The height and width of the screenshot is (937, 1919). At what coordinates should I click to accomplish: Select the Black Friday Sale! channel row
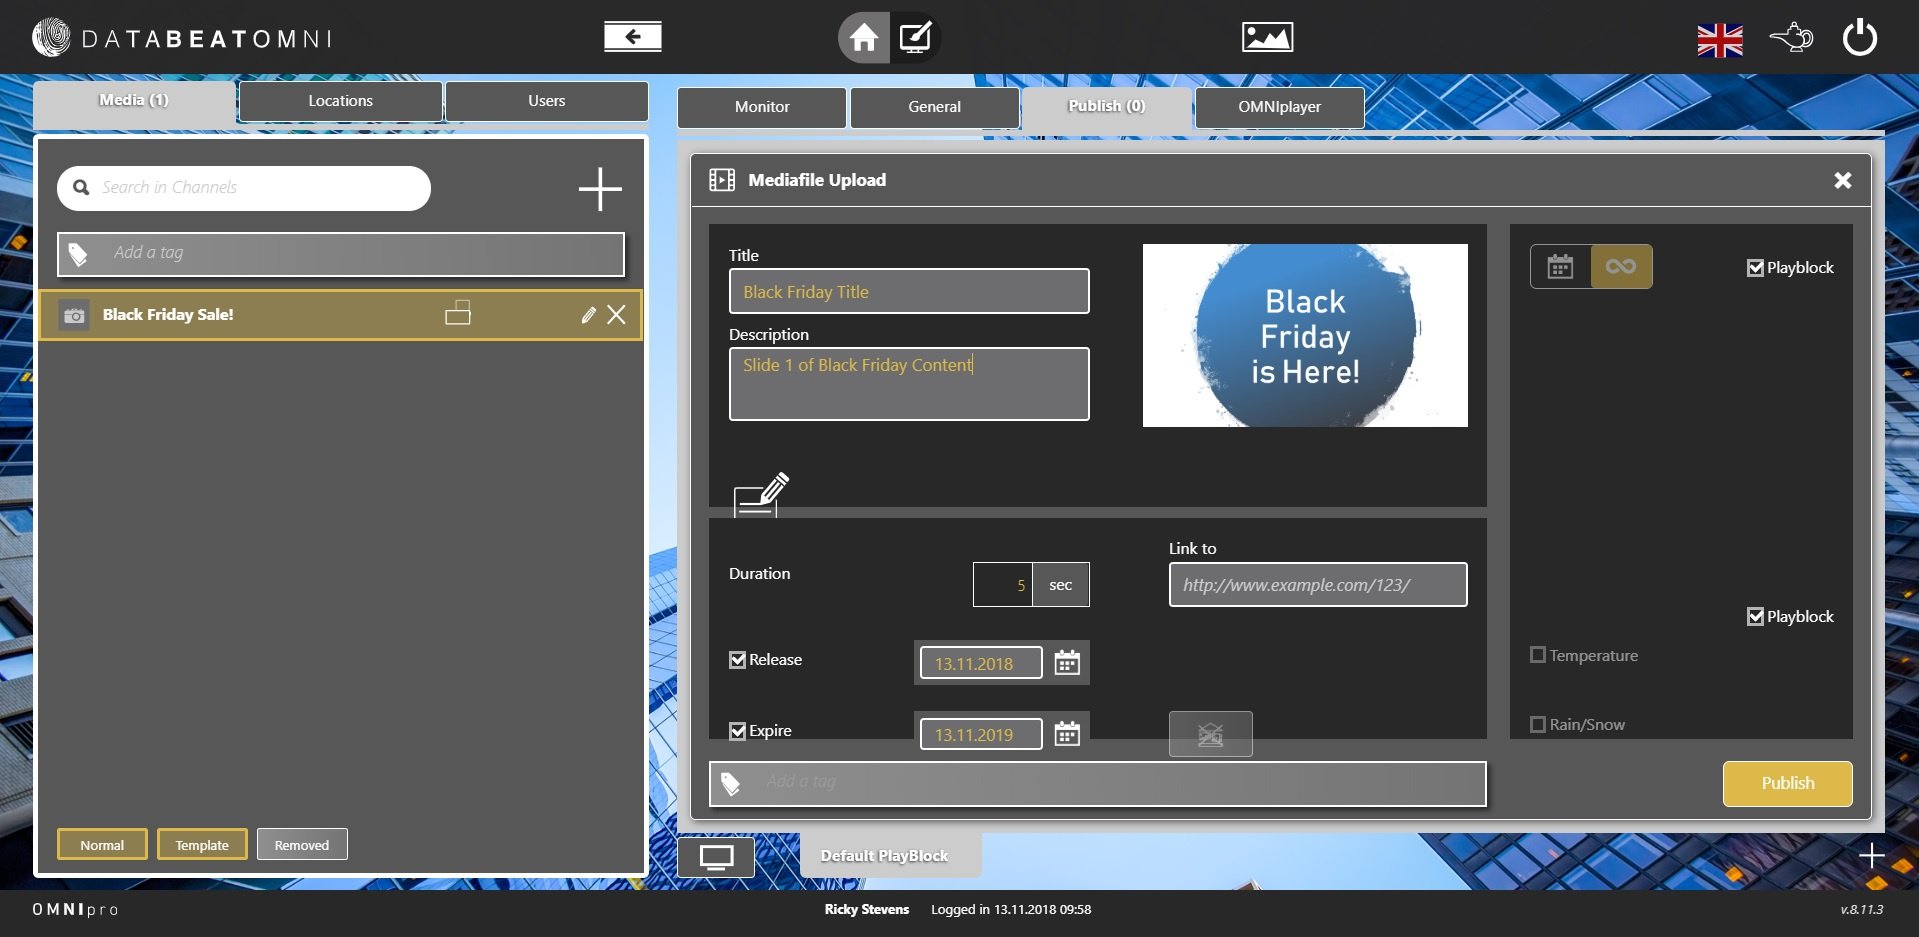tap(340, 315)
